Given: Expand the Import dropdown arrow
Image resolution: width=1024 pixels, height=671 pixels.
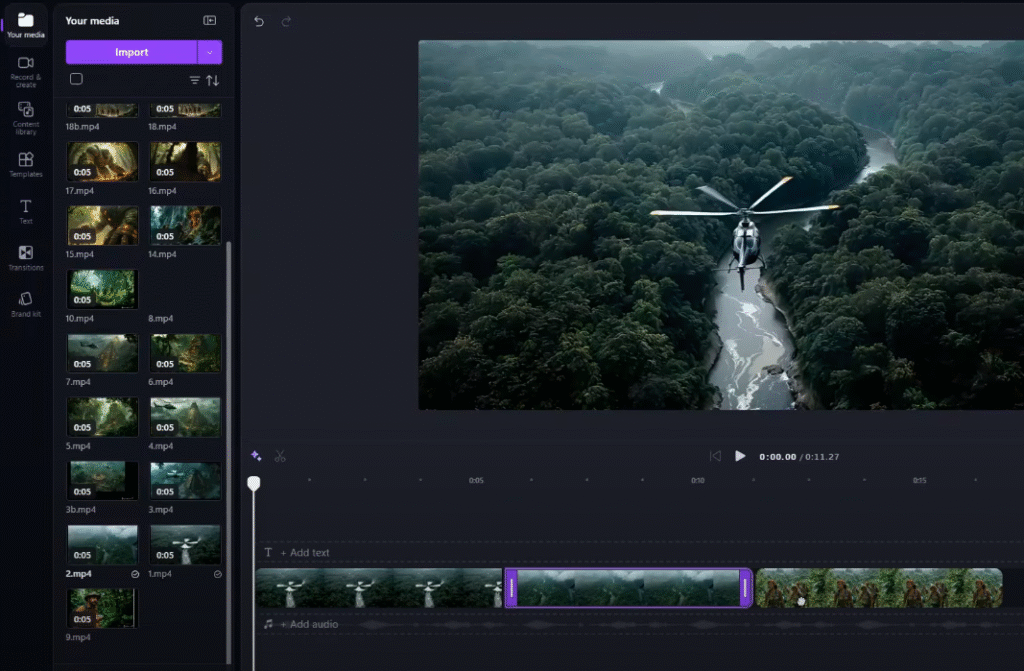Looking at the screenshot, I should pos(210,52).
